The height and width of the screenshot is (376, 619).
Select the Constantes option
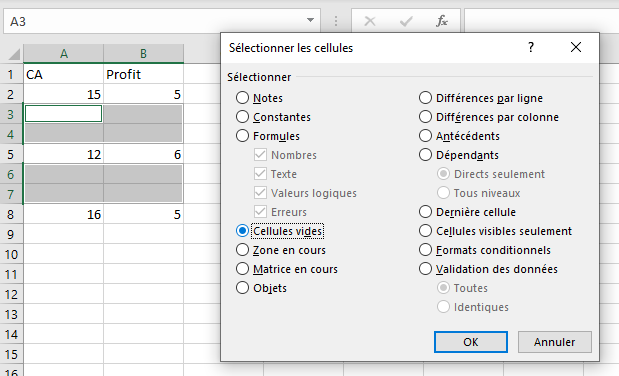click(x=242, y=117)
